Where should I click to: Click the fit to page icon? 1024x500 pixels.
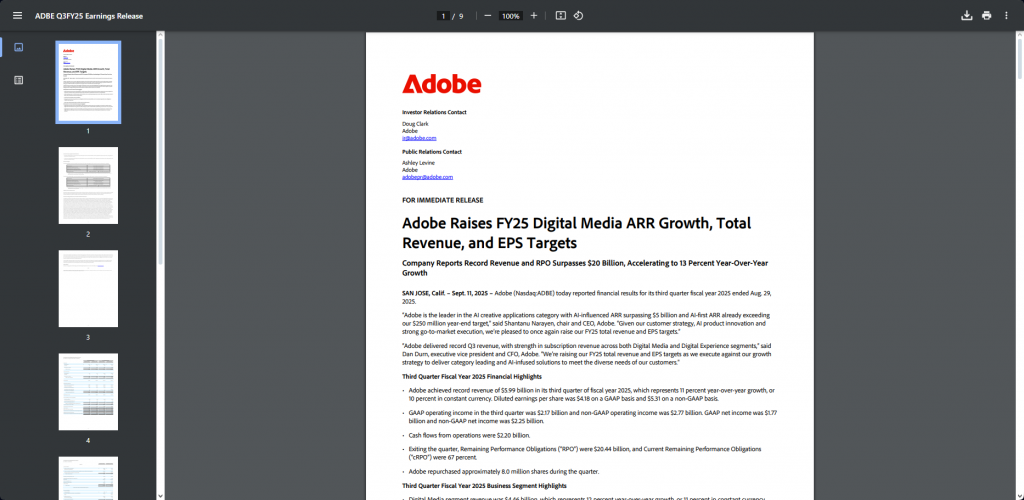point(560,16)
